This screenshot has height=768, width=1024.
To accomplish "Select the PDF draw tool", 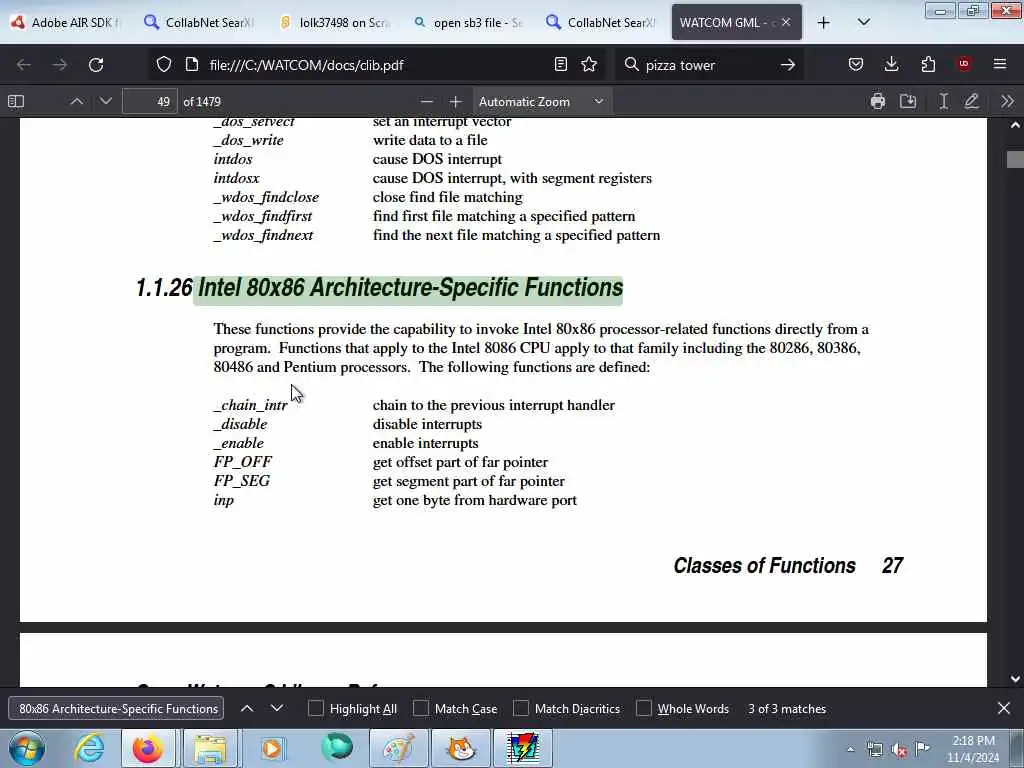I will coord(972,101).
